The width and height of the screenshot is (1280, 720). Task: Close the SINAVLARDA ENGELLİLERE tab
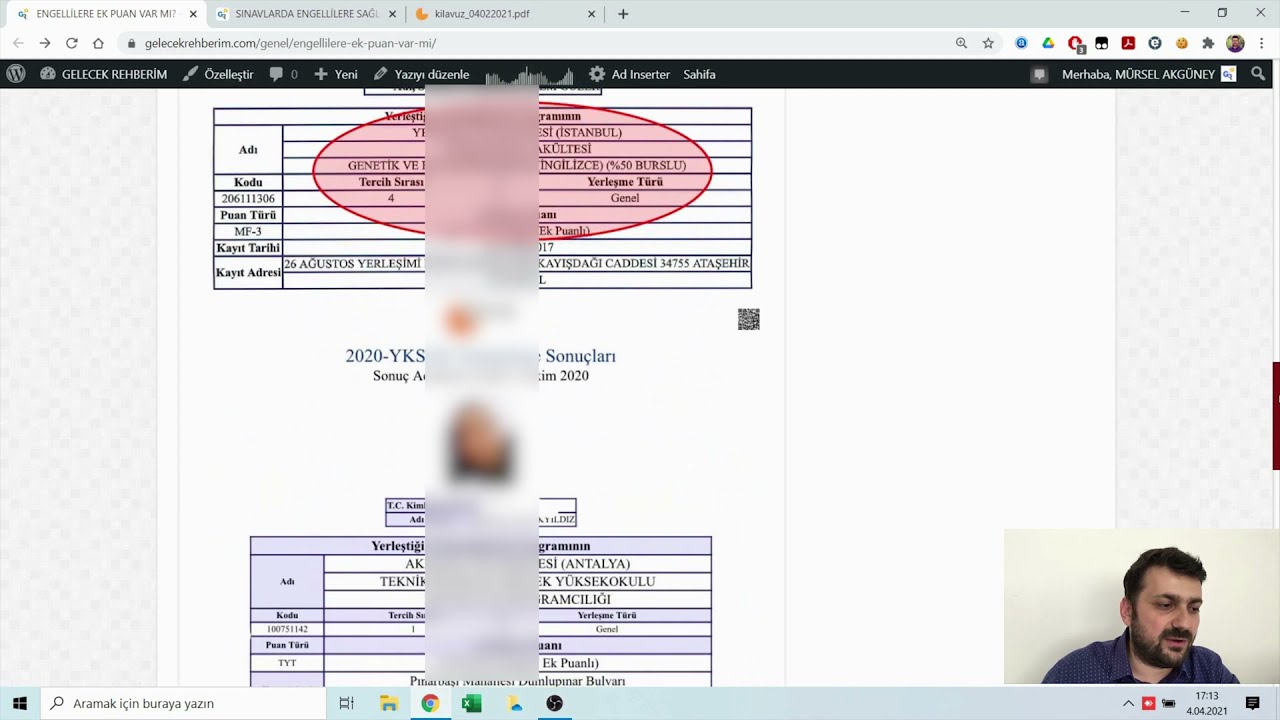click(x=392, y=14)
